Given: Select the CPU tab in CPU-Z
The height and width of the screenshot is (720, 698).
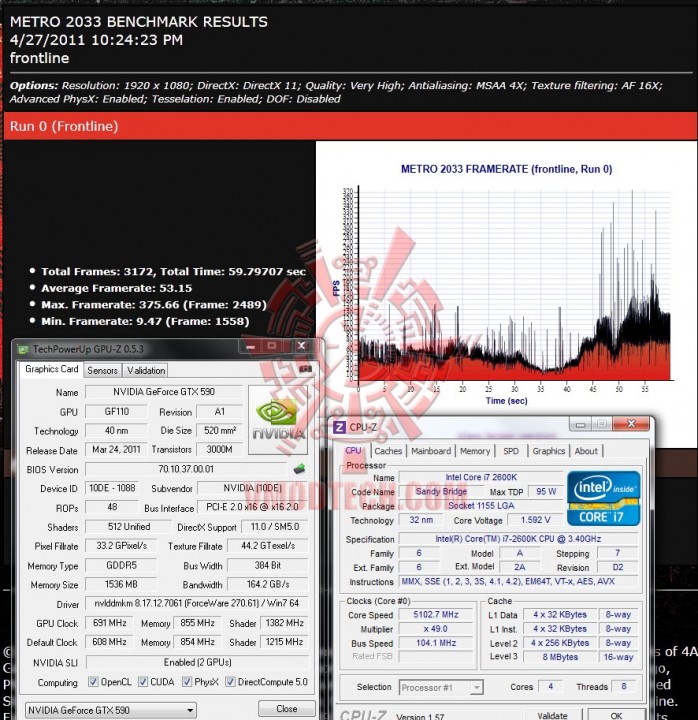Looking at the screenshot, I should click(x=353, y=450).
